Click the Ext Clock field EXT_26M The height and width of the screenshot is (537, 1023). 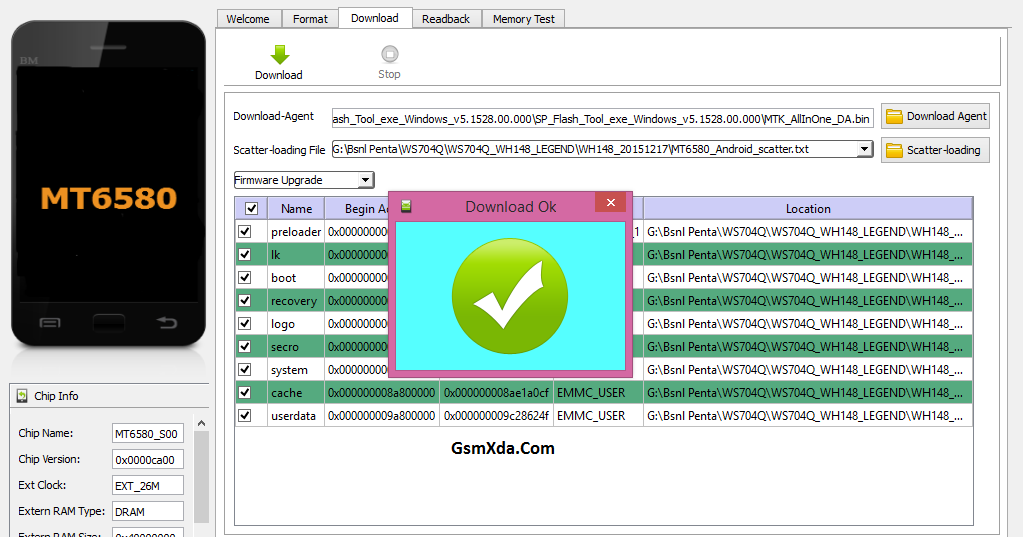click(x=147, y=485)
